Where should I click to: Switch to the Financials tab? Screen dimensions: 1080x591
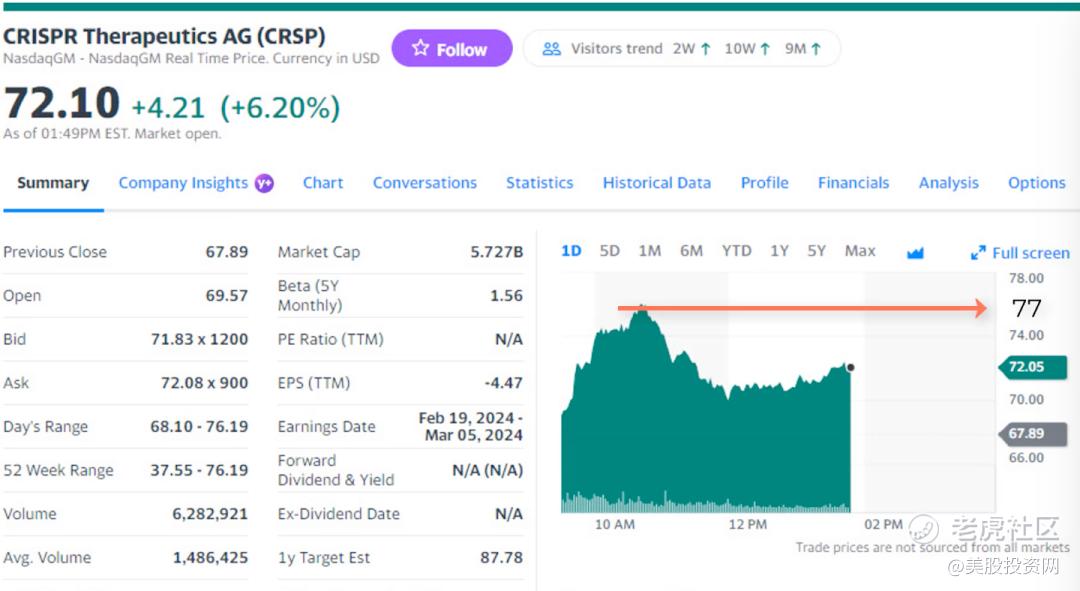(853, 183)
